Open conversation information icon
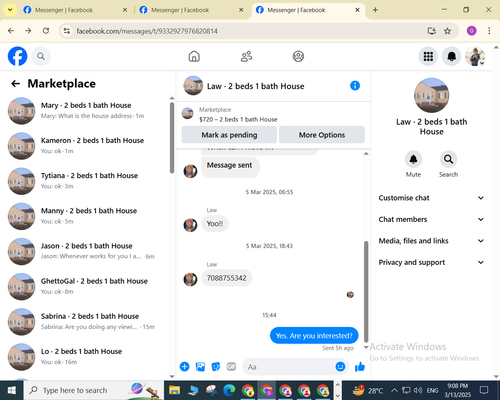The height and width of the screenshot is (400, 500). (355, 86)
